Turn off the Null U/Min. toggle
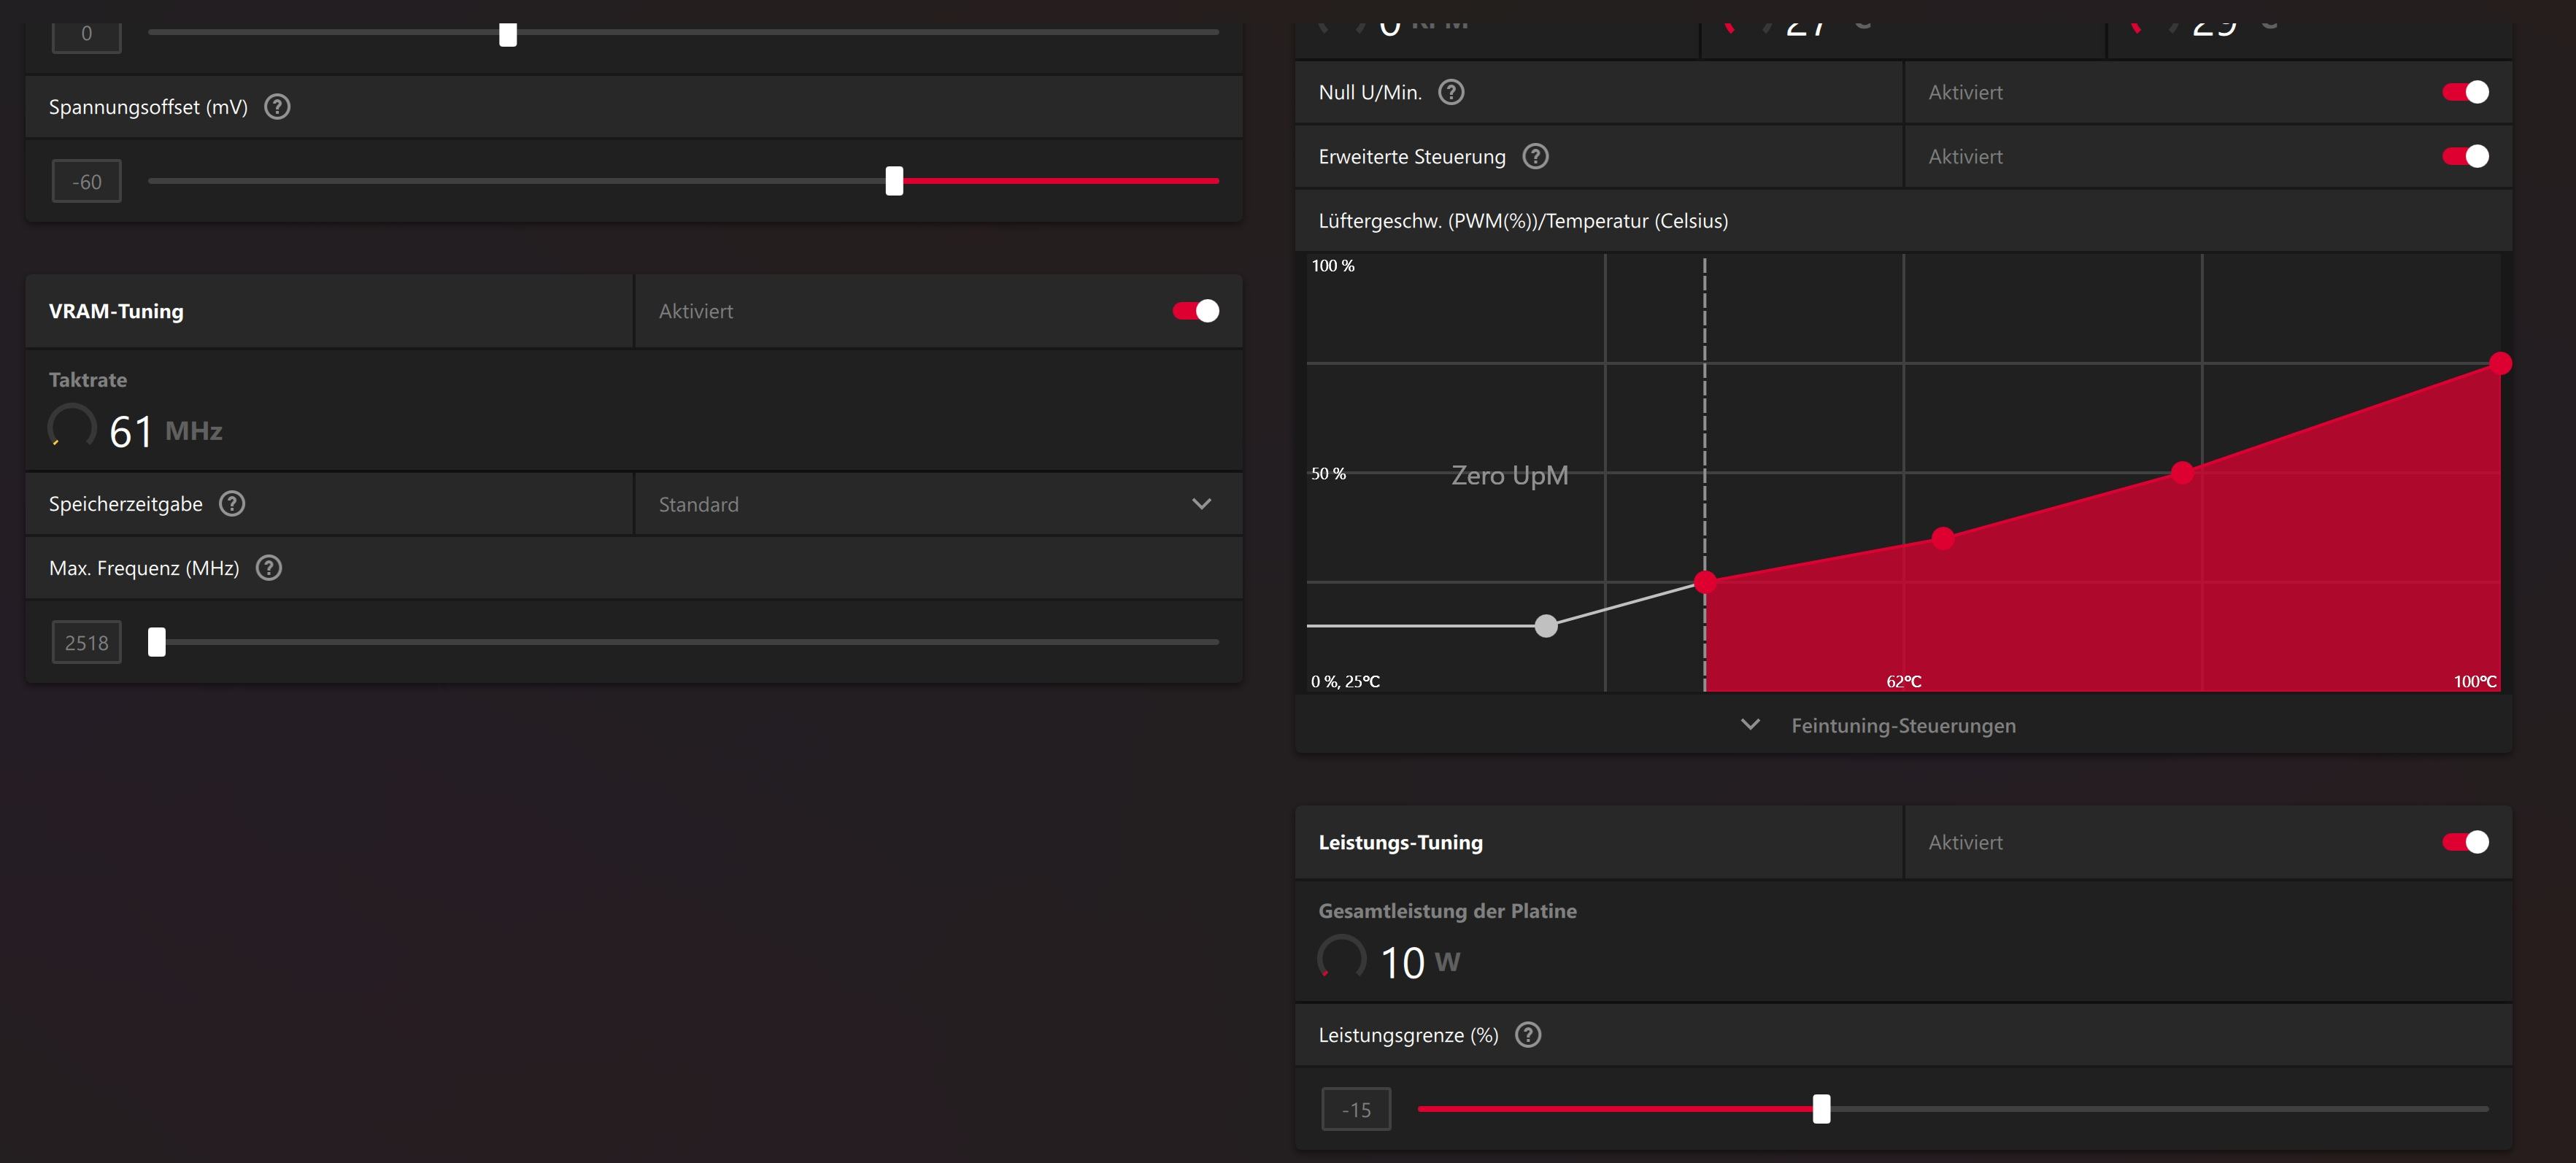The height and width of the screenshot is (1163, 2576). click(x=2465, y=92)
